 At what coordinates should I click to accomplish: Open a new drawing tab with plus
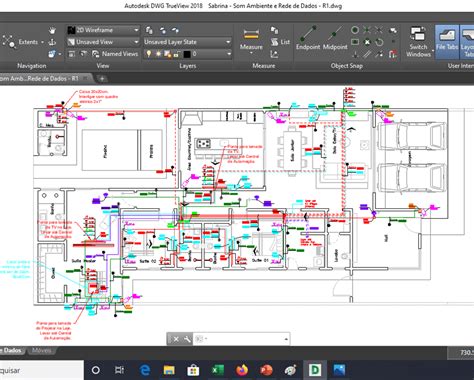(102, 79)
